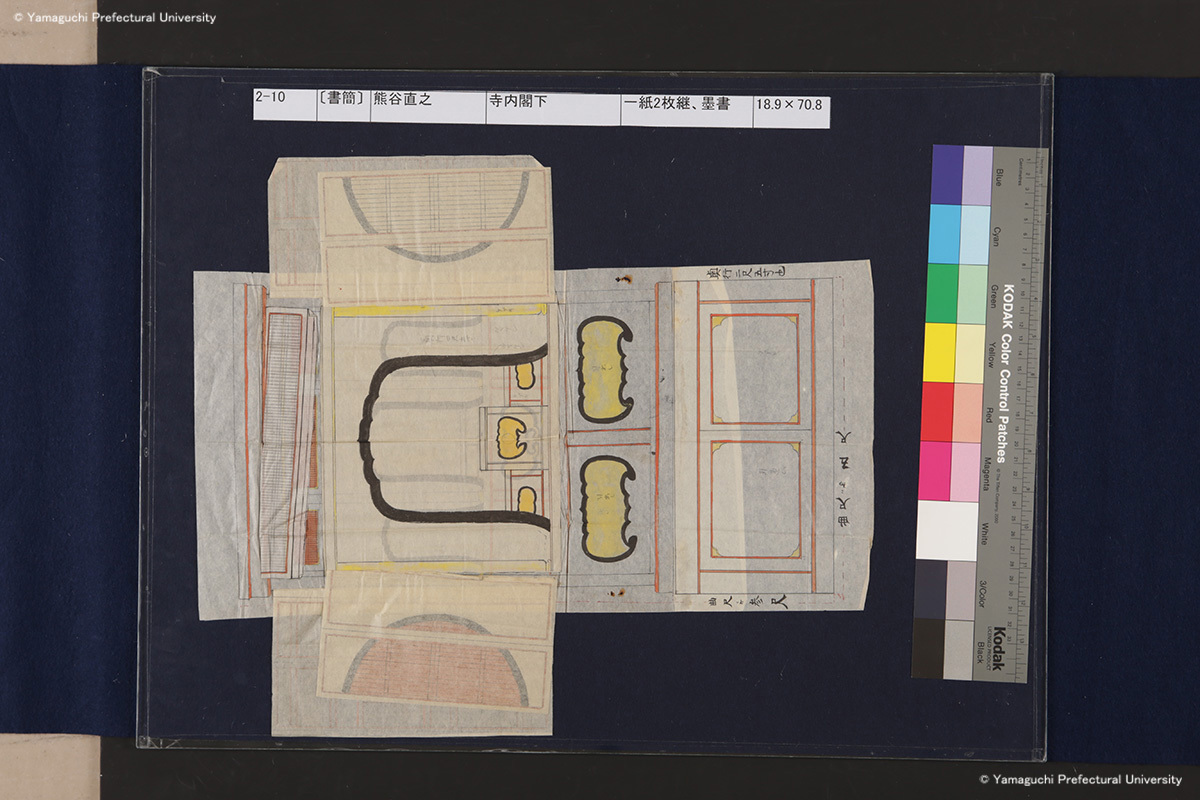Click the bottom-right Yamaguchi Prefectural University copyright
1200x800 pixels.
coord(1080,779)
